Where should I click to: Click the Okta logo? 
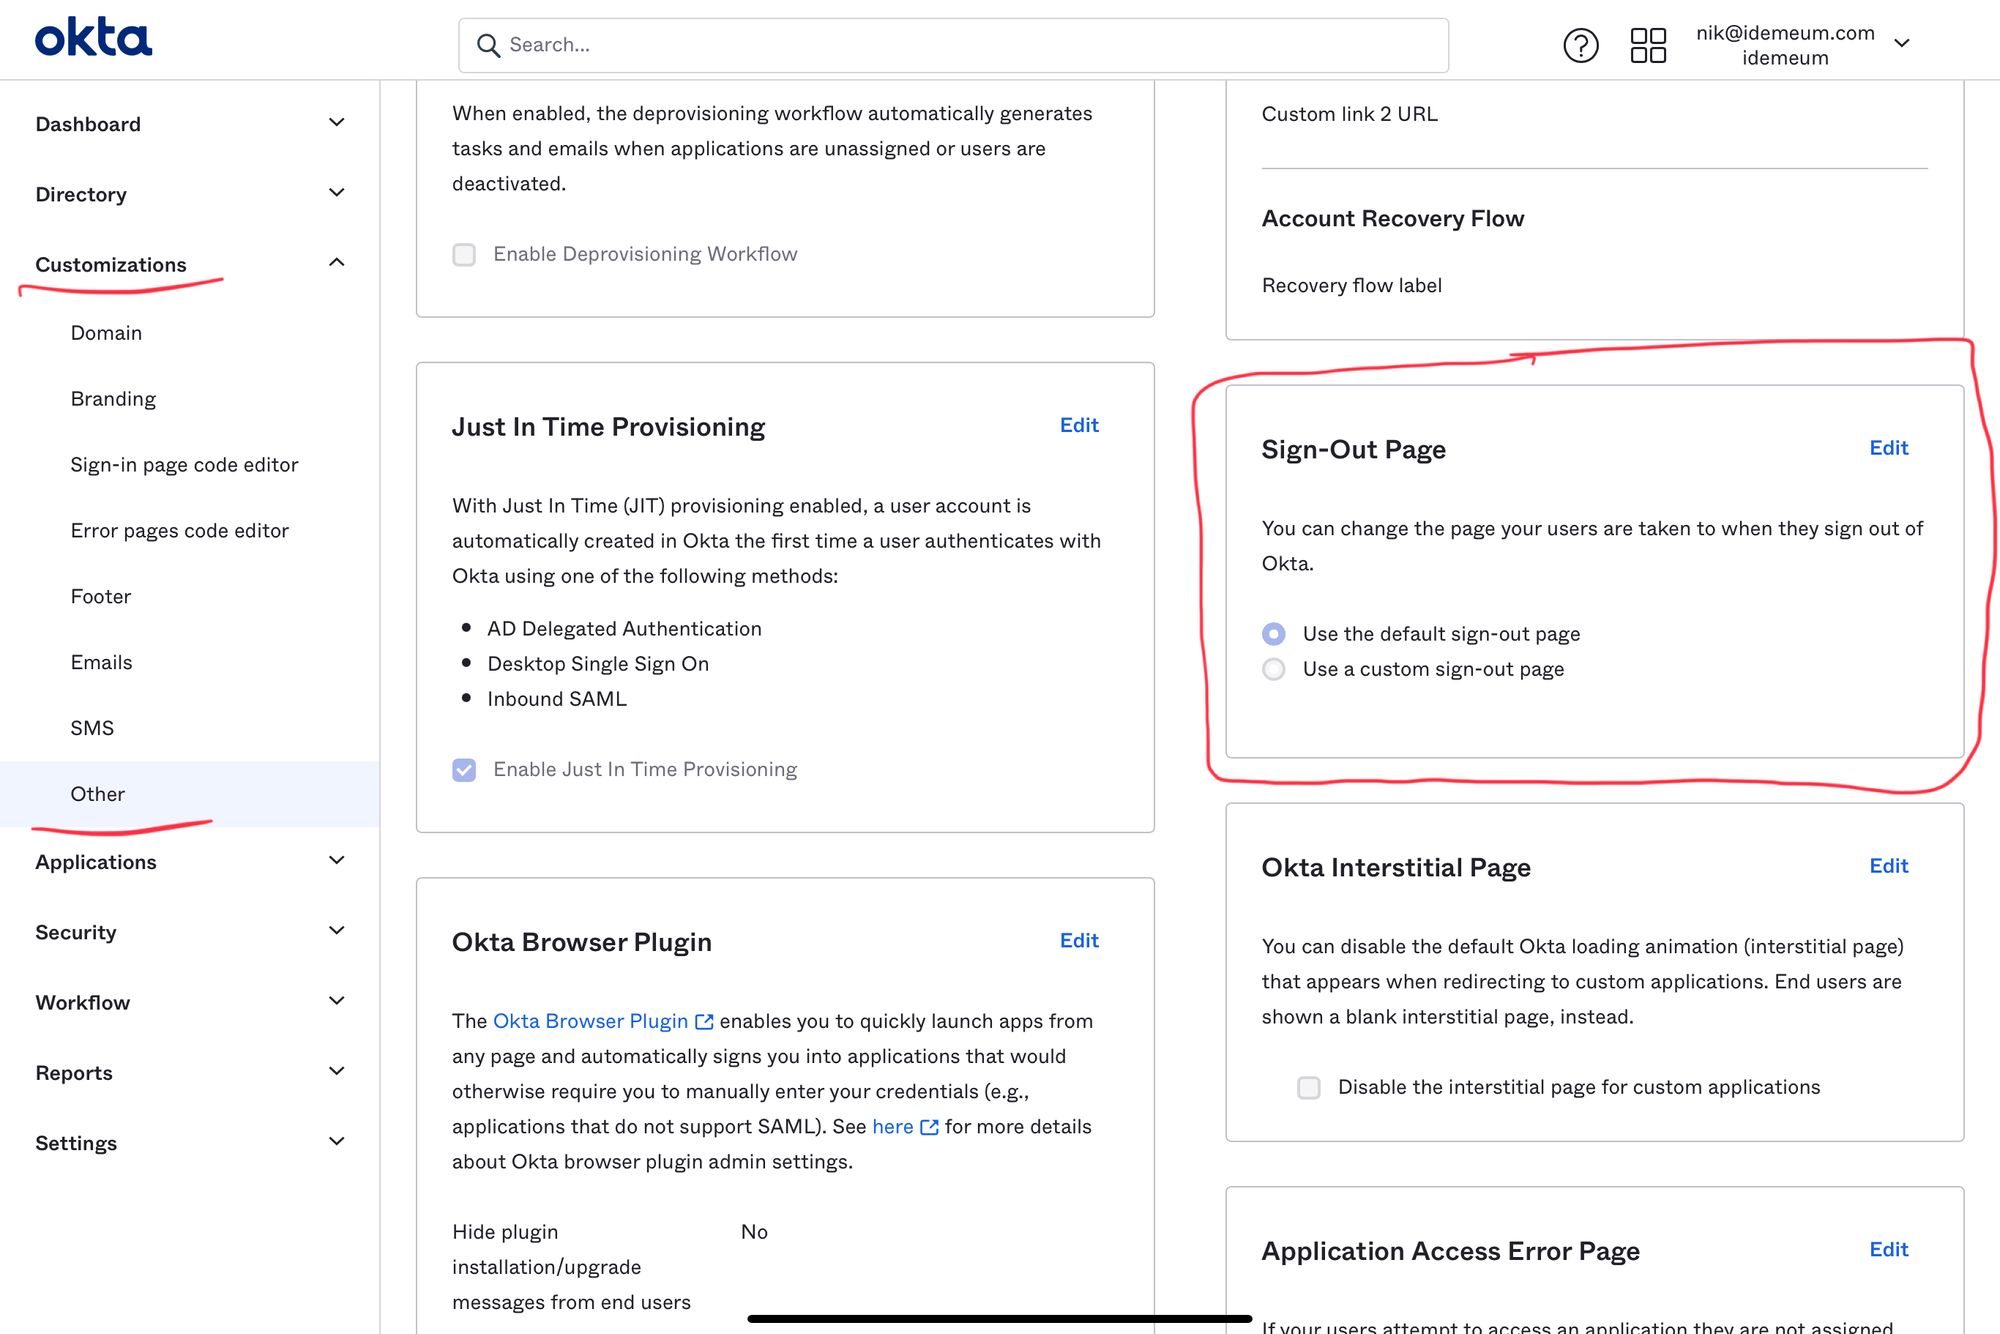pos(93,38)
